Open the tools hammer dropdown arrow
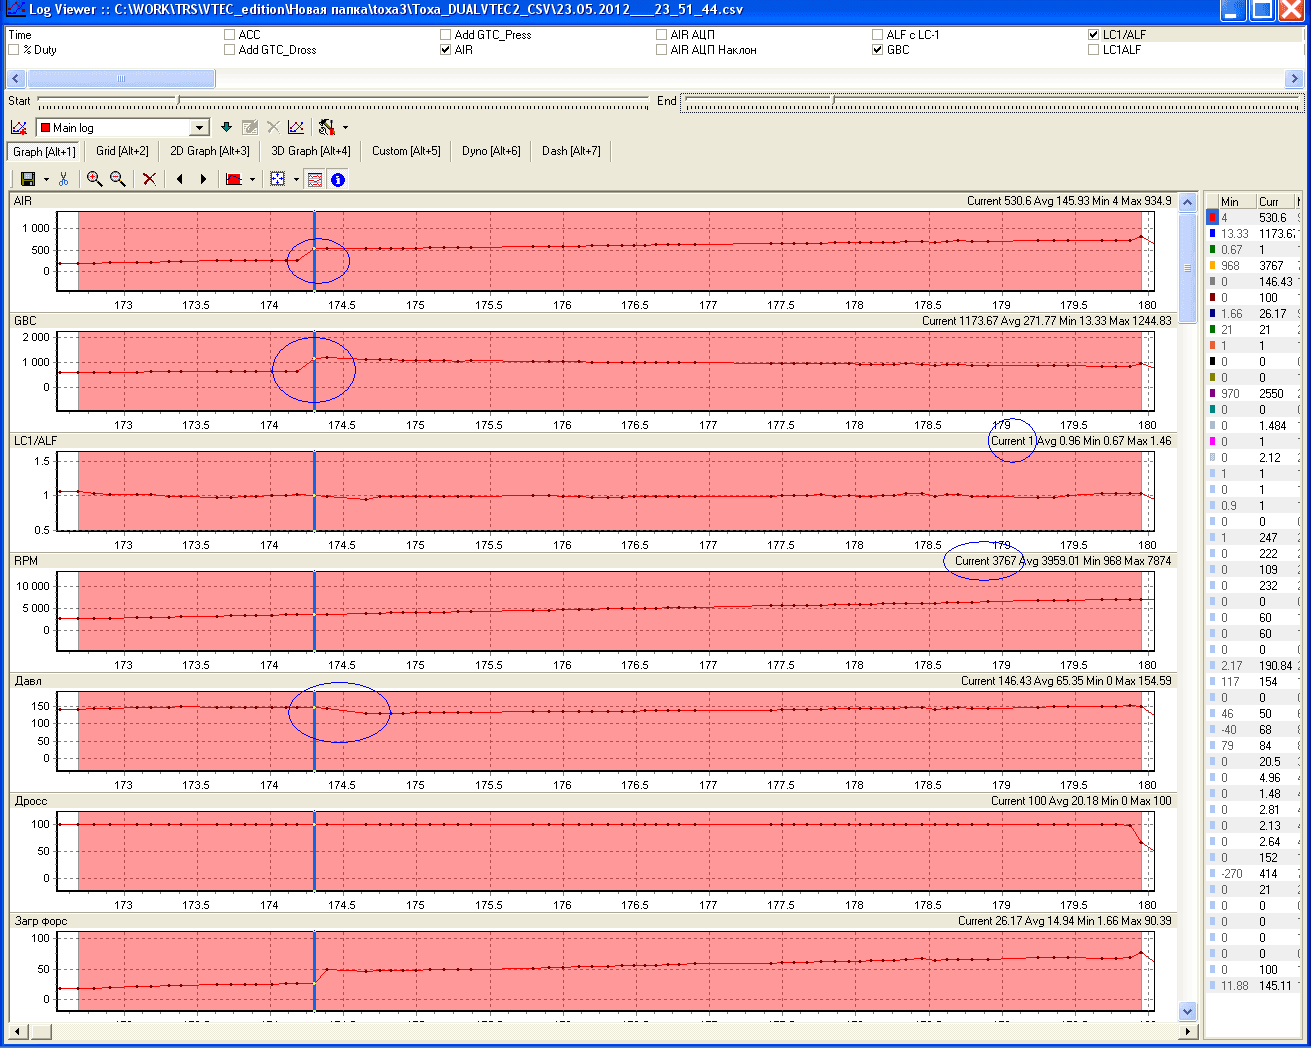1311x1048 pixels. coord(346,128)
